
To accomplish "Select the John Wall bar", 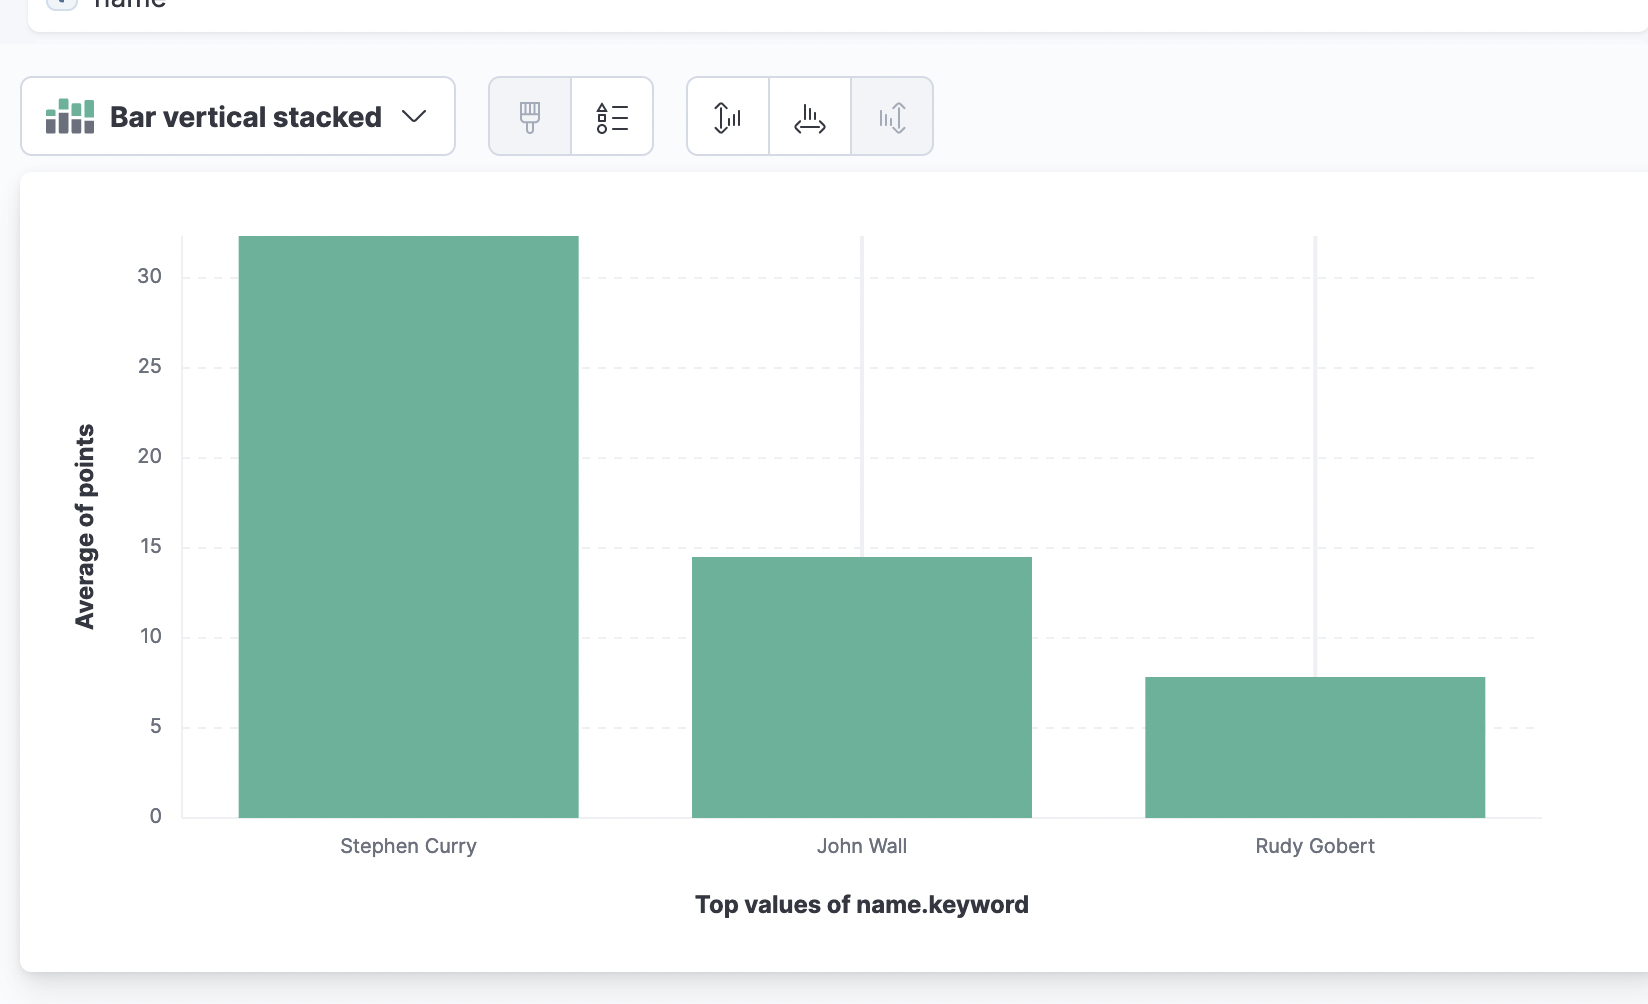I will point(862,687).
